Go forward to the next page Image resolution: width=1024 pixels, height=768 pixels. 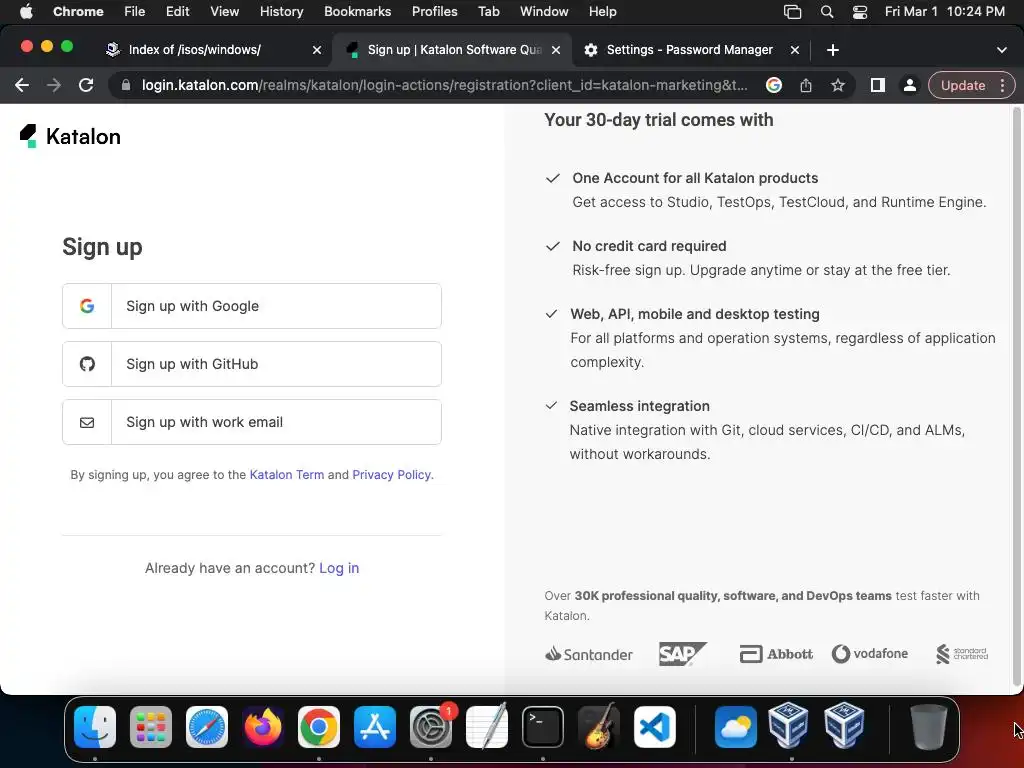tap(54, 85)
